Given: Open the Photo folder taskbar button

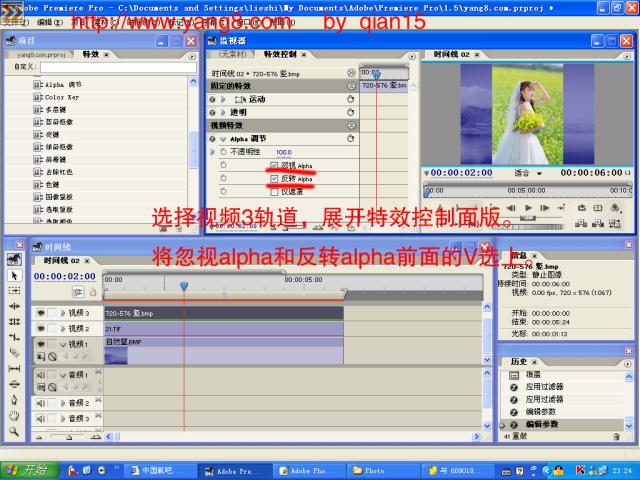Looking at the screenshot, I should 383,471.
